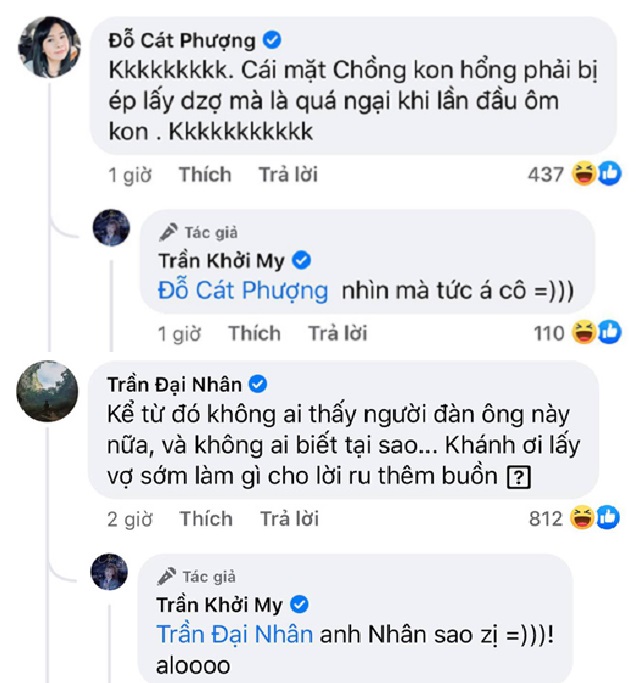Image resolution: width=640 pixels, height=683 pixels.
Task: Click the verified badge beside Trần Khởi My's last reply
Action: coord(299,605)
